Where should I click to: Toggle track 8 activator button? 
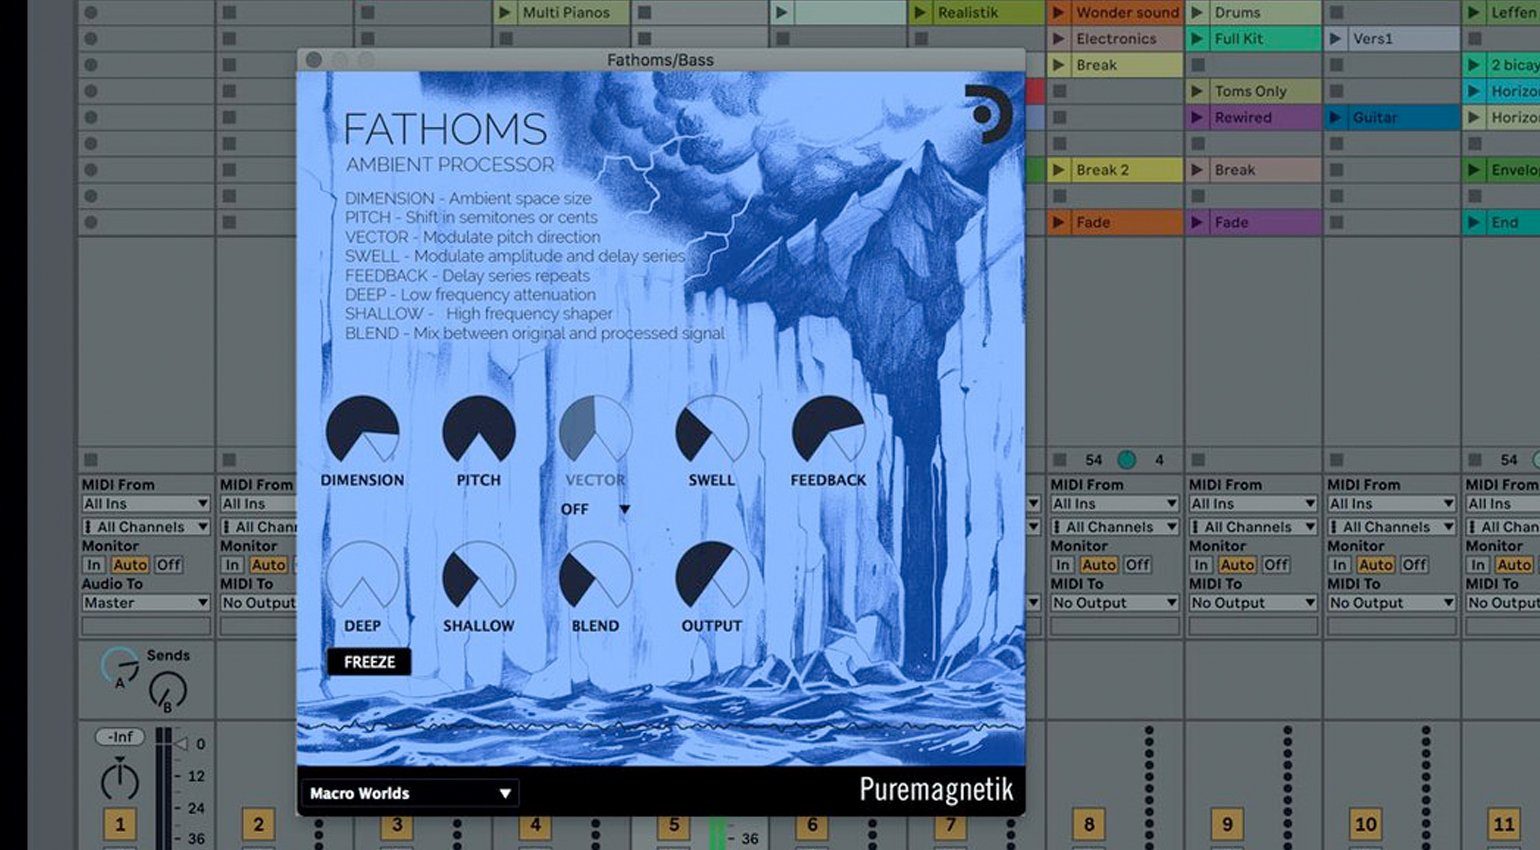click(1089, 825)
